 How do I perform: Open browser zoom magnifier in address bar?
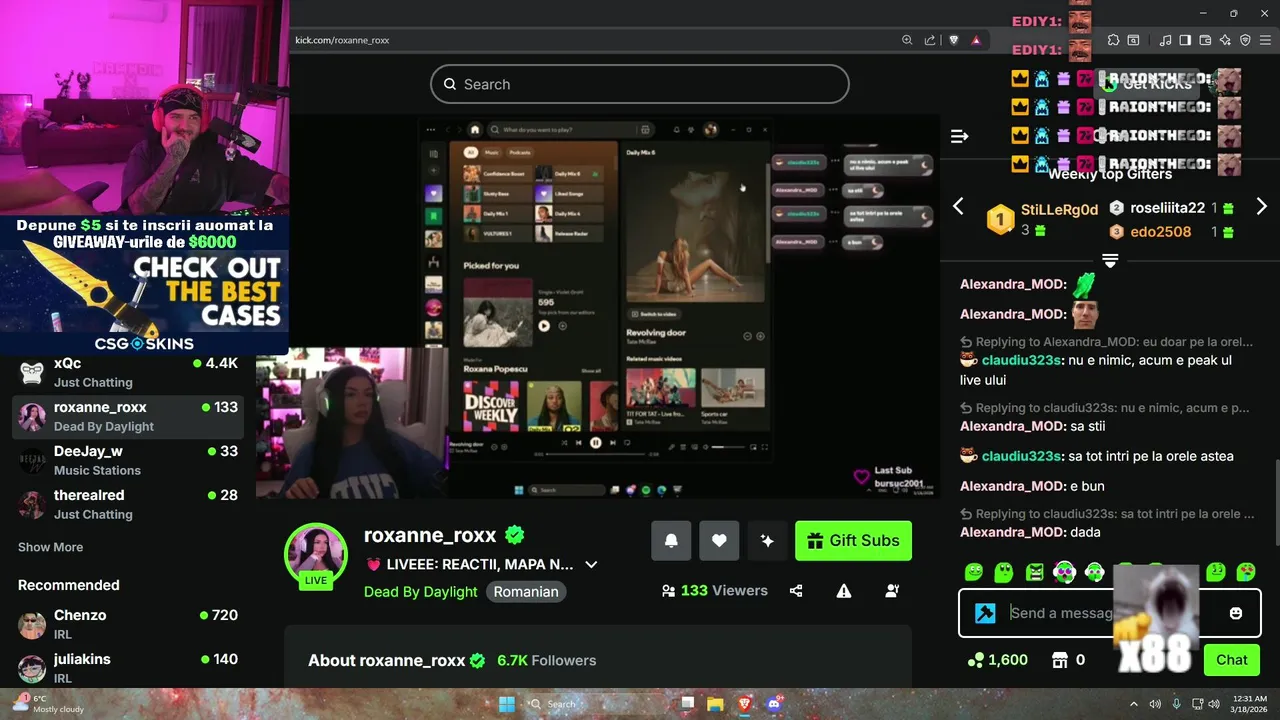[x=907, y=40]
